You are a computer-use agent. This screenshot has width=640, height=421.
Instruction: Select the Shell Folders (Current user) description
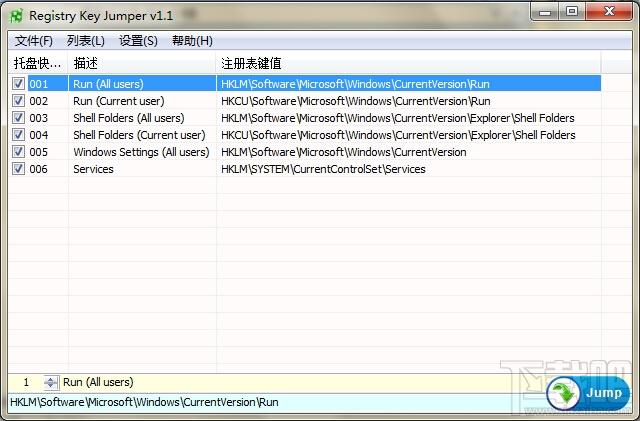139,135
